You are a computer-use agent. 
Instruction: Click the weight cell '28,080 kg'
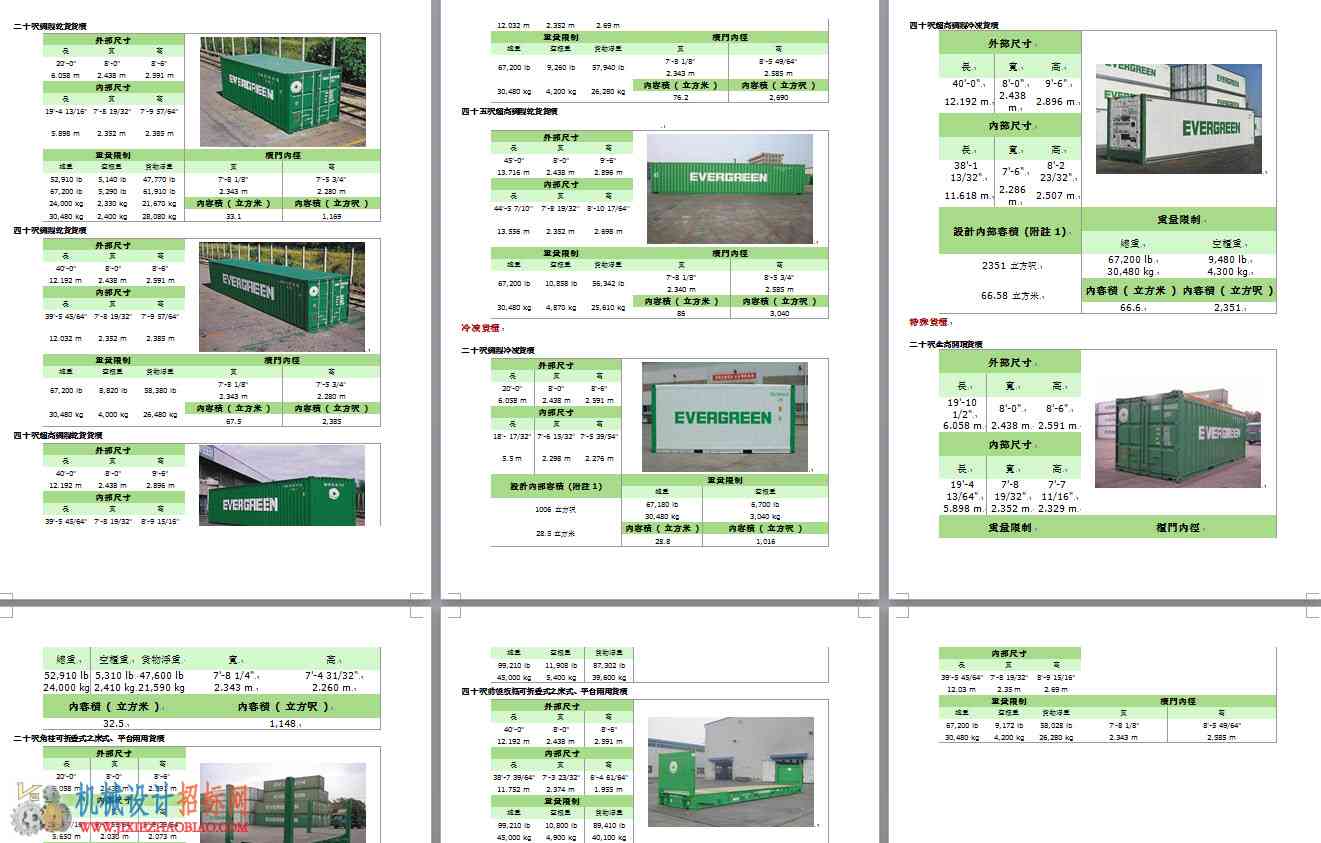click(x=159, y=215)
